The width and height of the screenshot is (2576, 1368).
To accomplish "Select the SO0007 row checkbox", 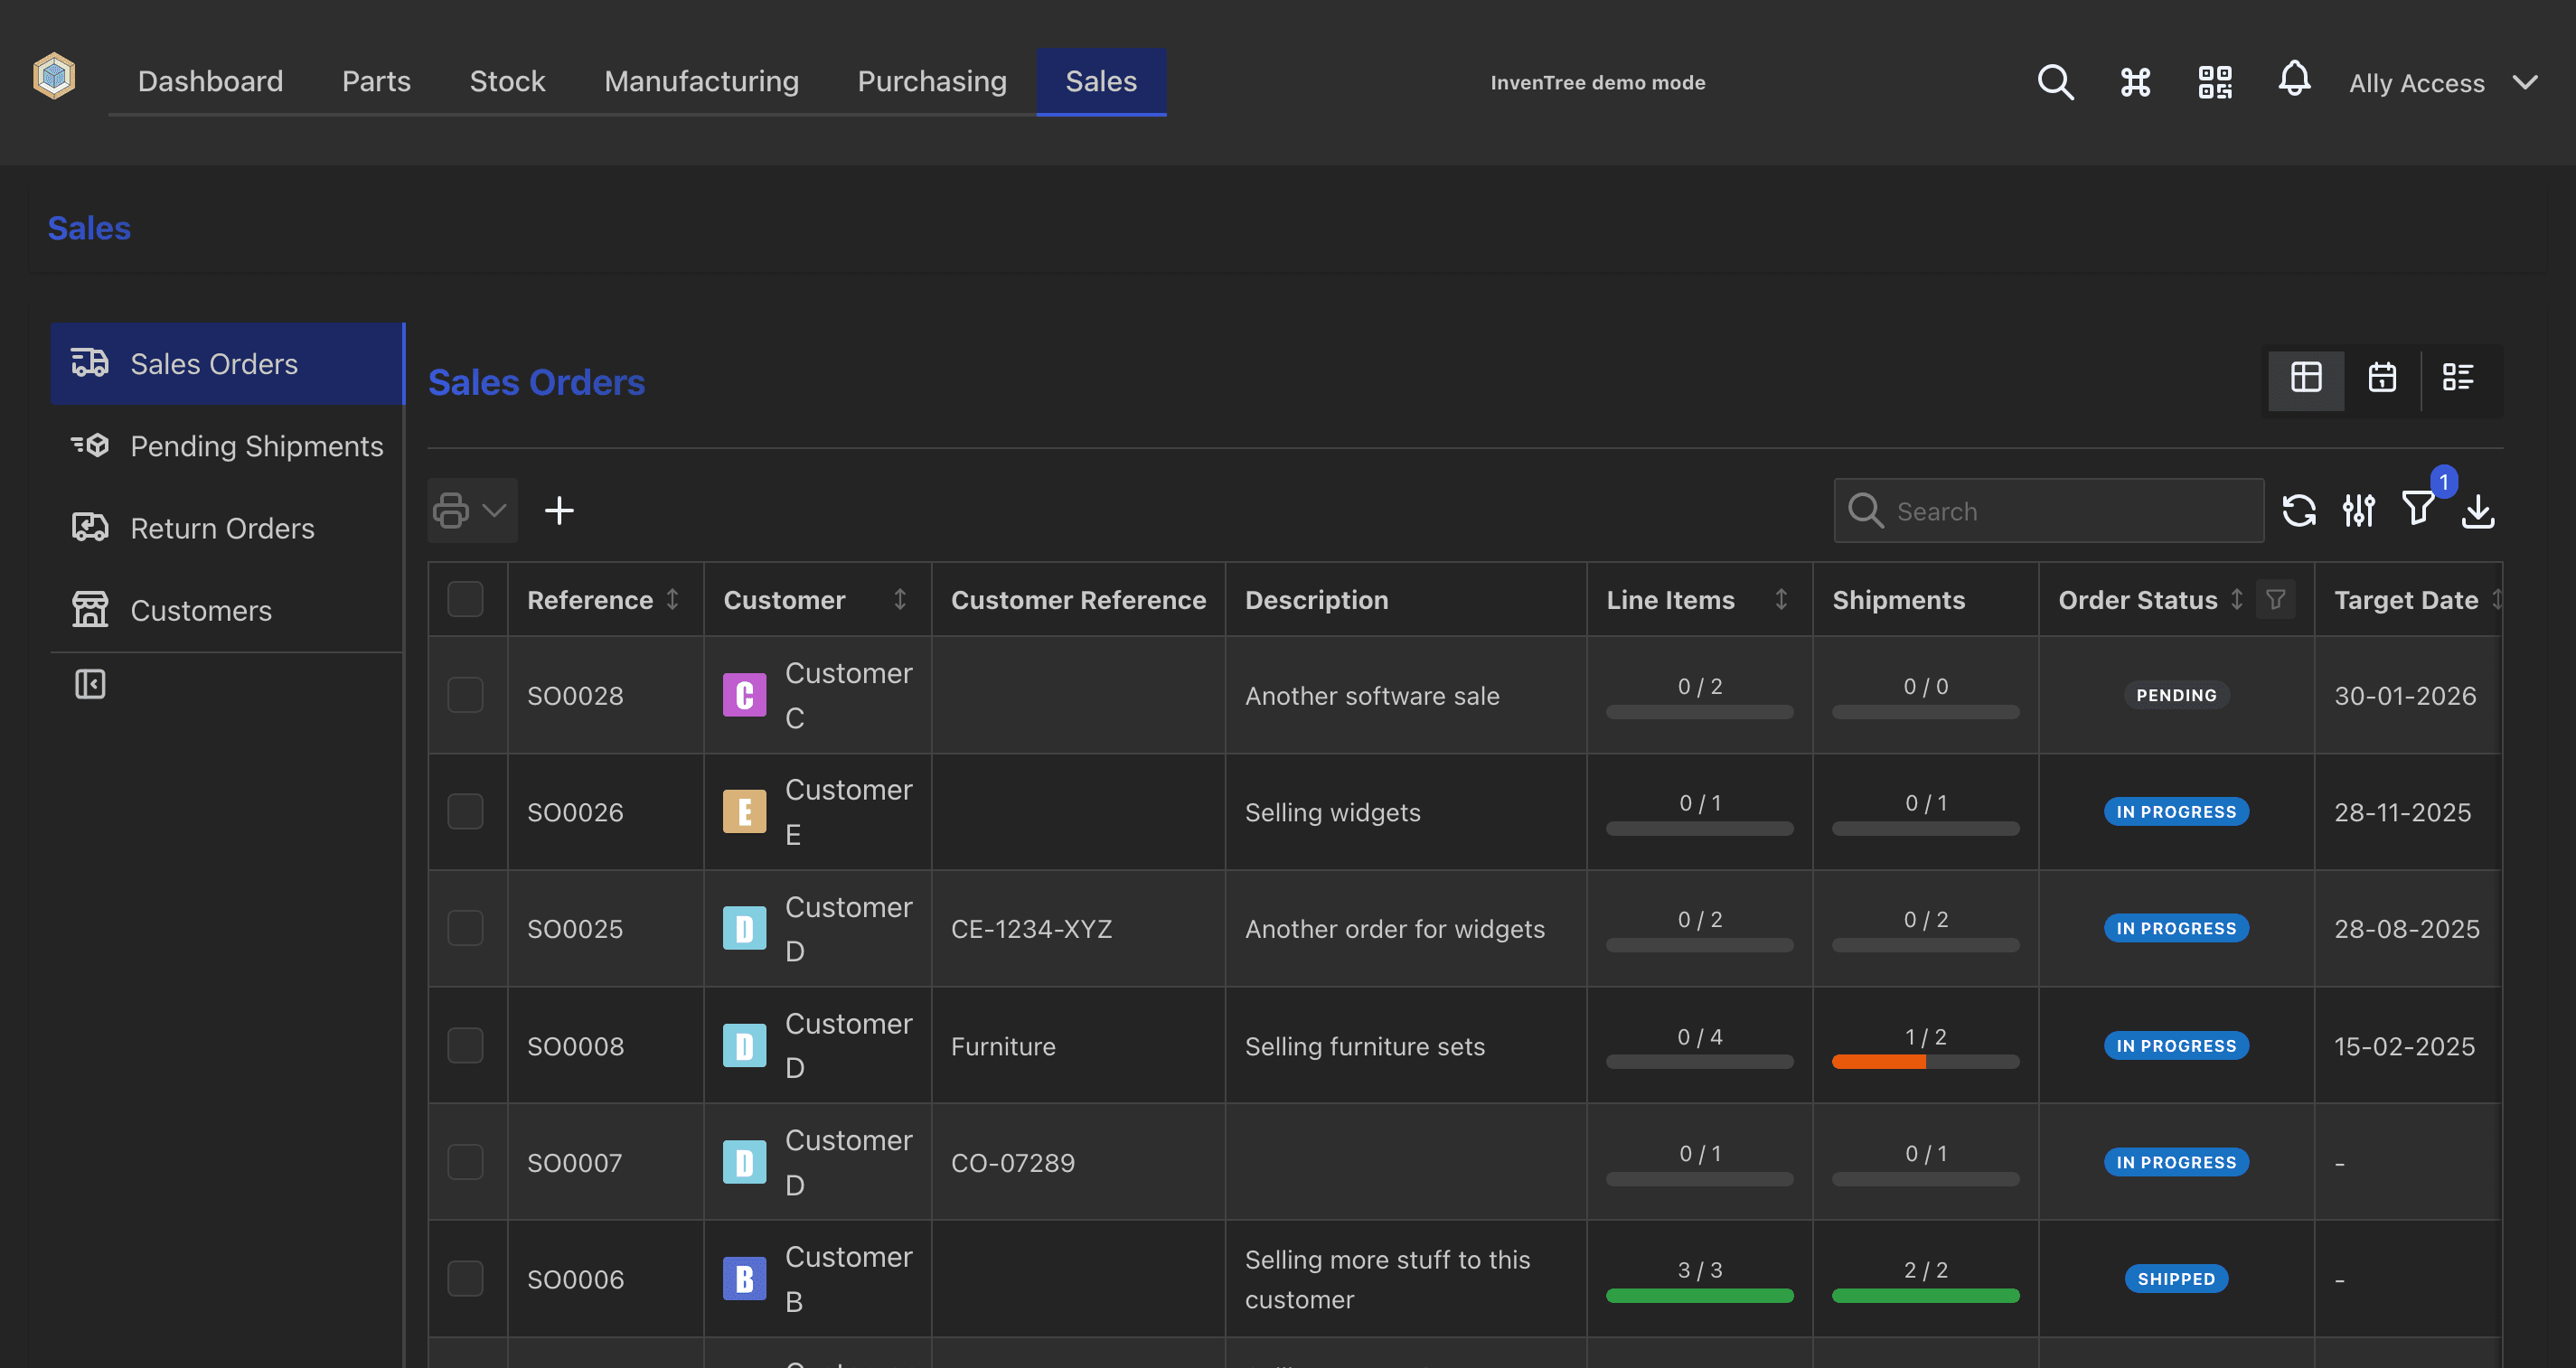I will tap(465, 1162).
